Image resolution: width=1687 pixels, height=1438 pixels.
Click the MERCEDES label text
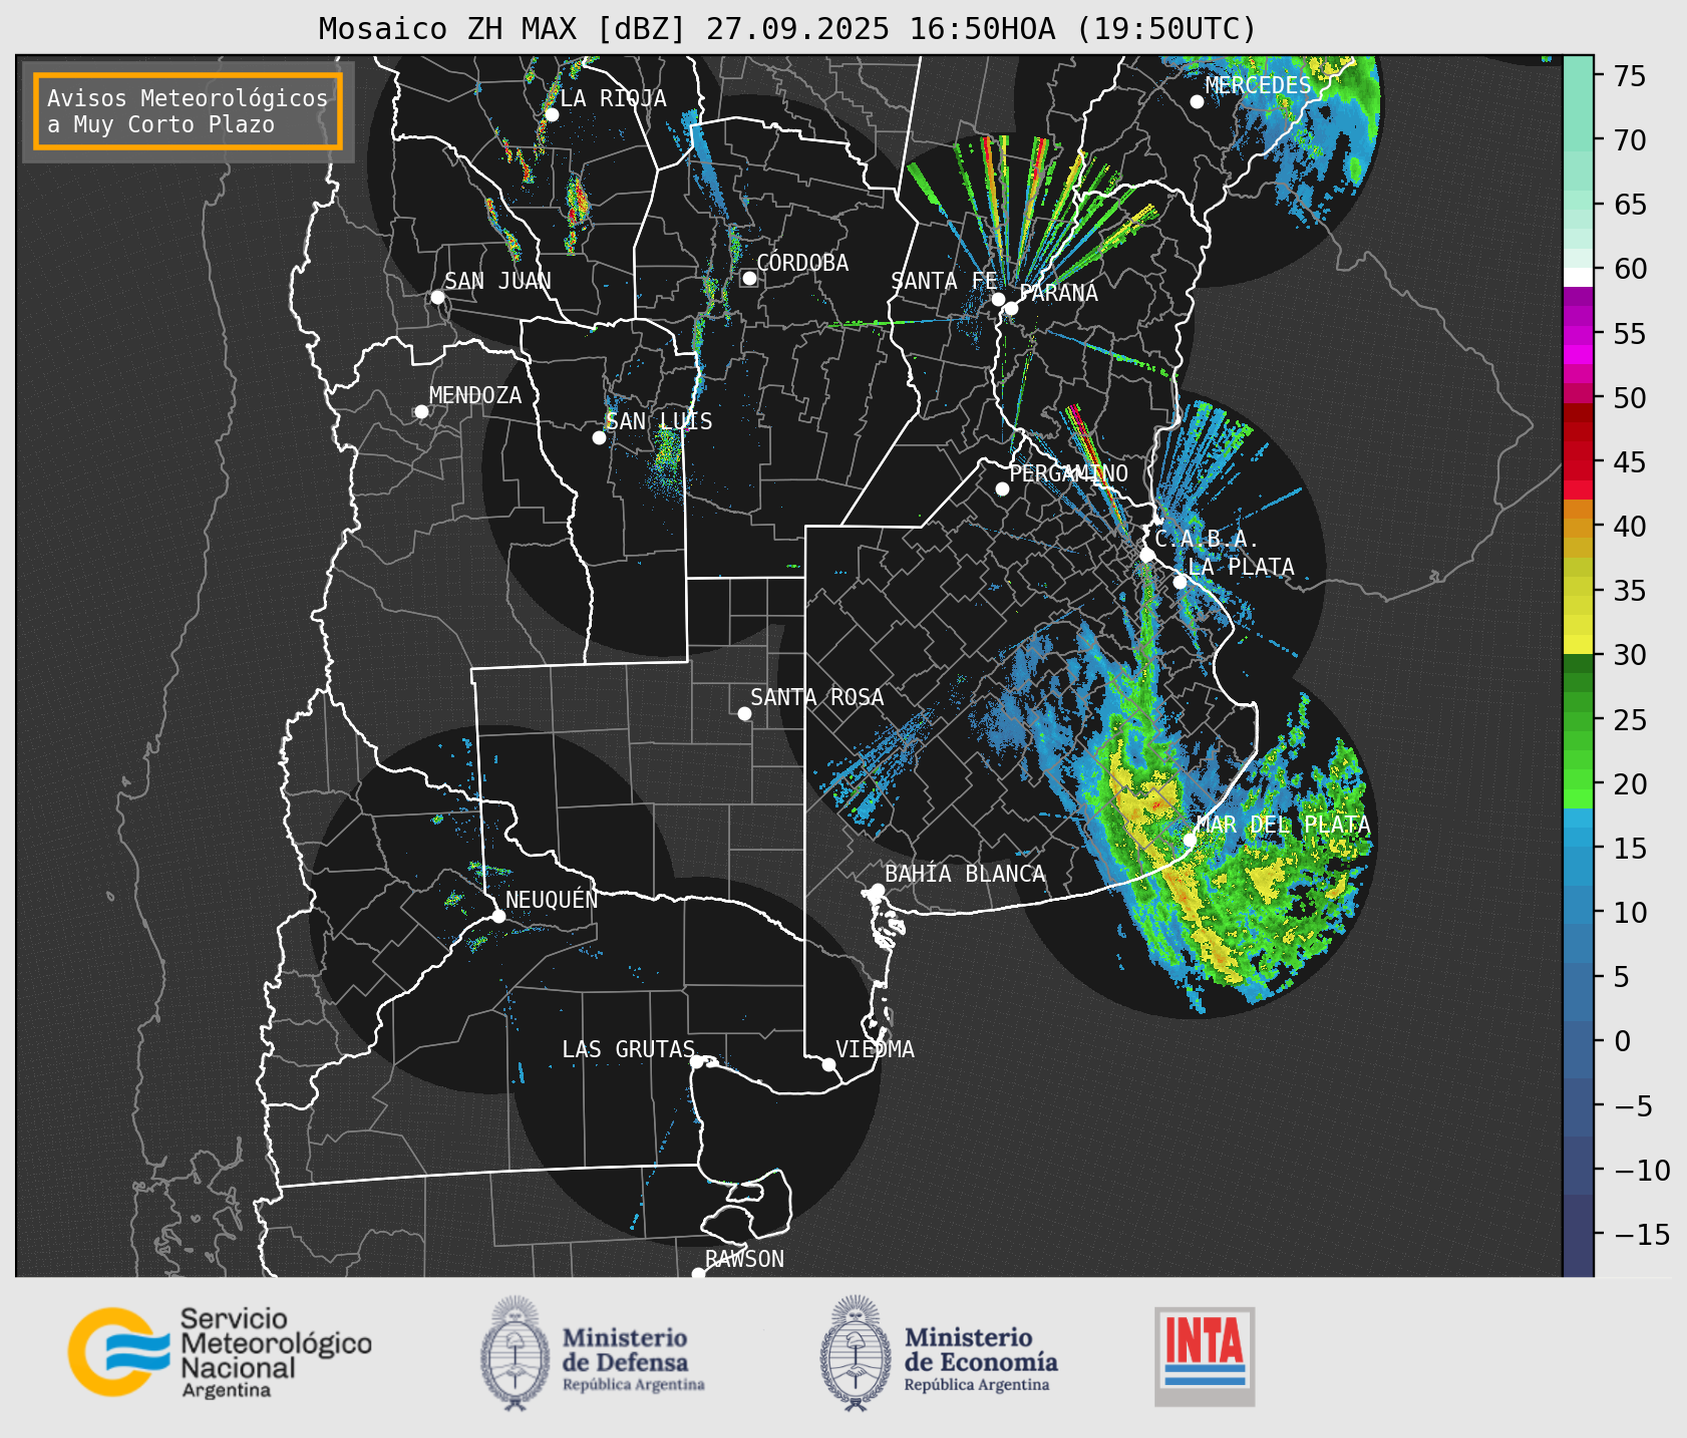point(1258,85)
